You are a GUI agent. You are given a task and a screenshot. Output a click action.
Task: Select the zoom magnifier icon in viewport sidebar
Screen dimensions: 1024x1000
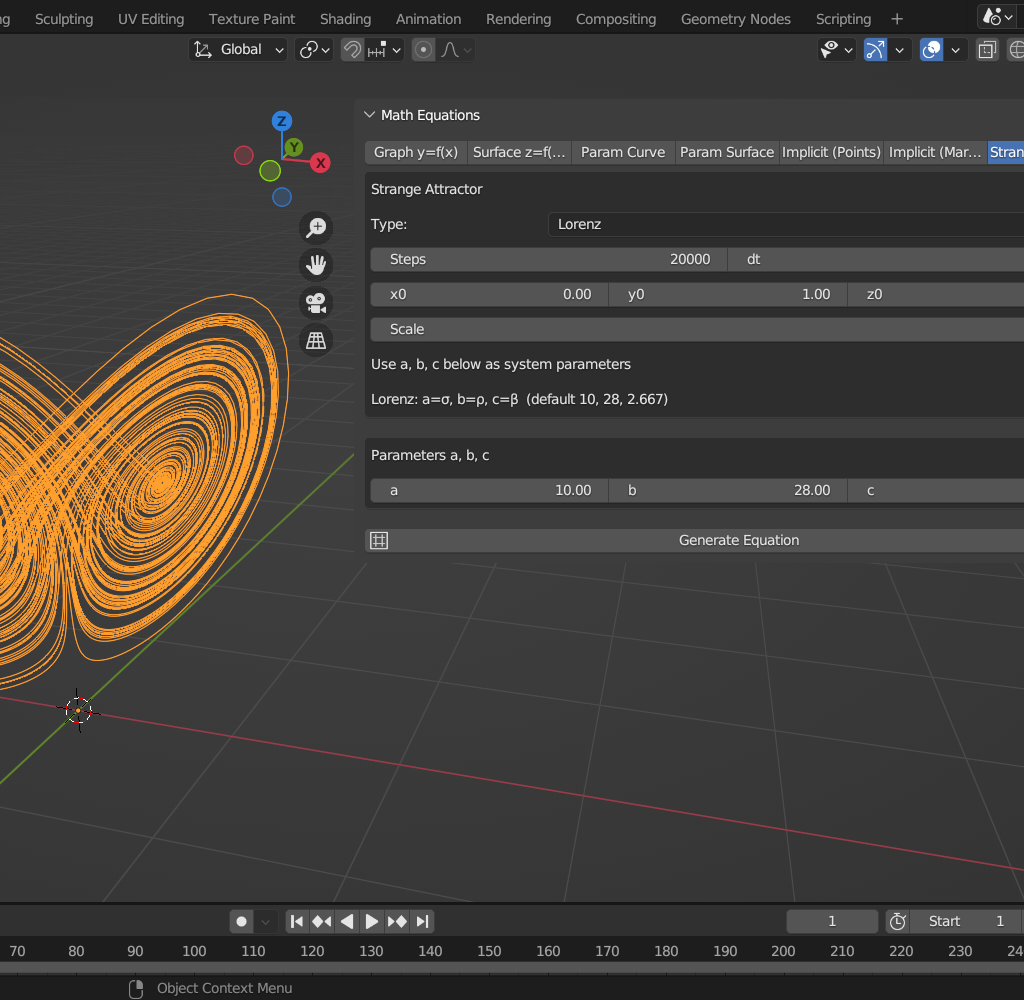(x=315, y=227)
